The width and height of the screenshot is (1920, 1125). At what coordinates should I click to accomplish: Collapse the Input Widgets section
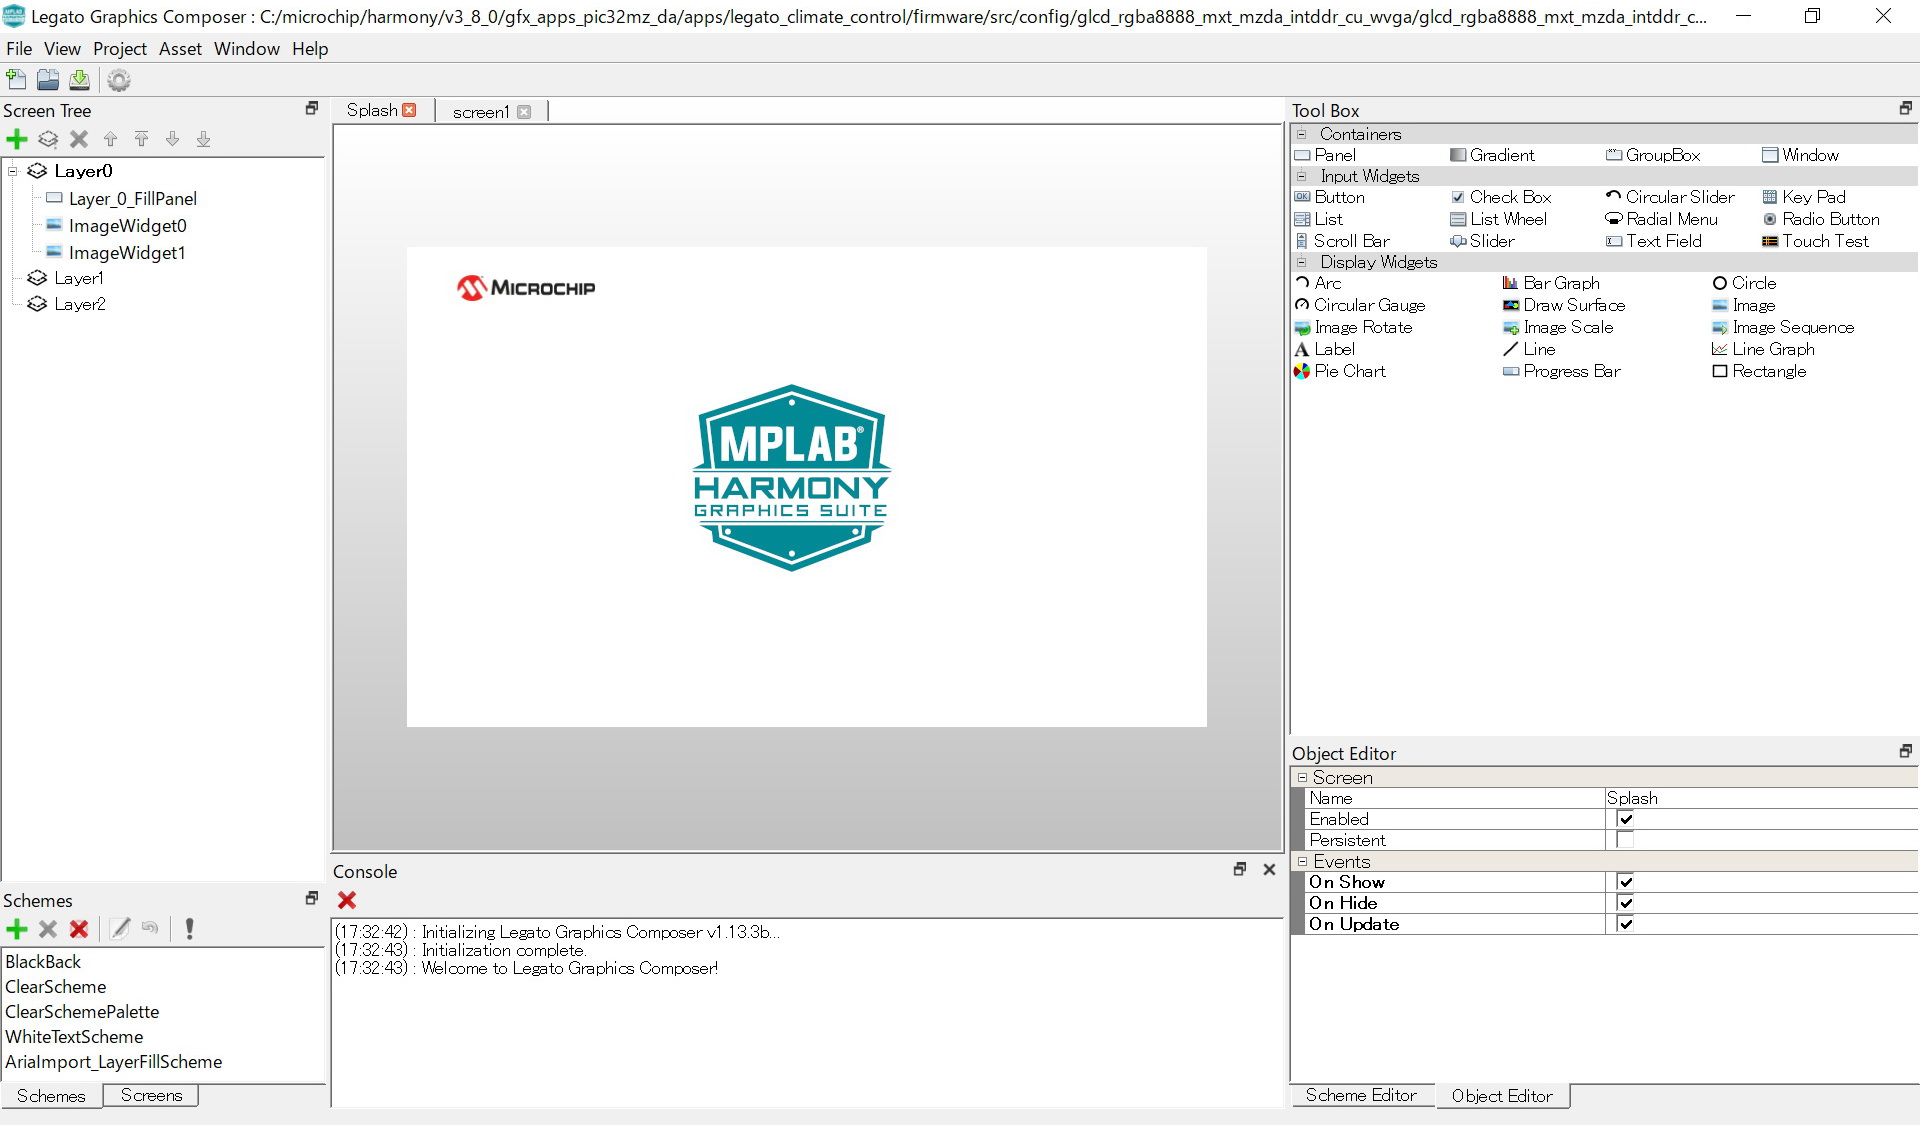[1302, 176]
